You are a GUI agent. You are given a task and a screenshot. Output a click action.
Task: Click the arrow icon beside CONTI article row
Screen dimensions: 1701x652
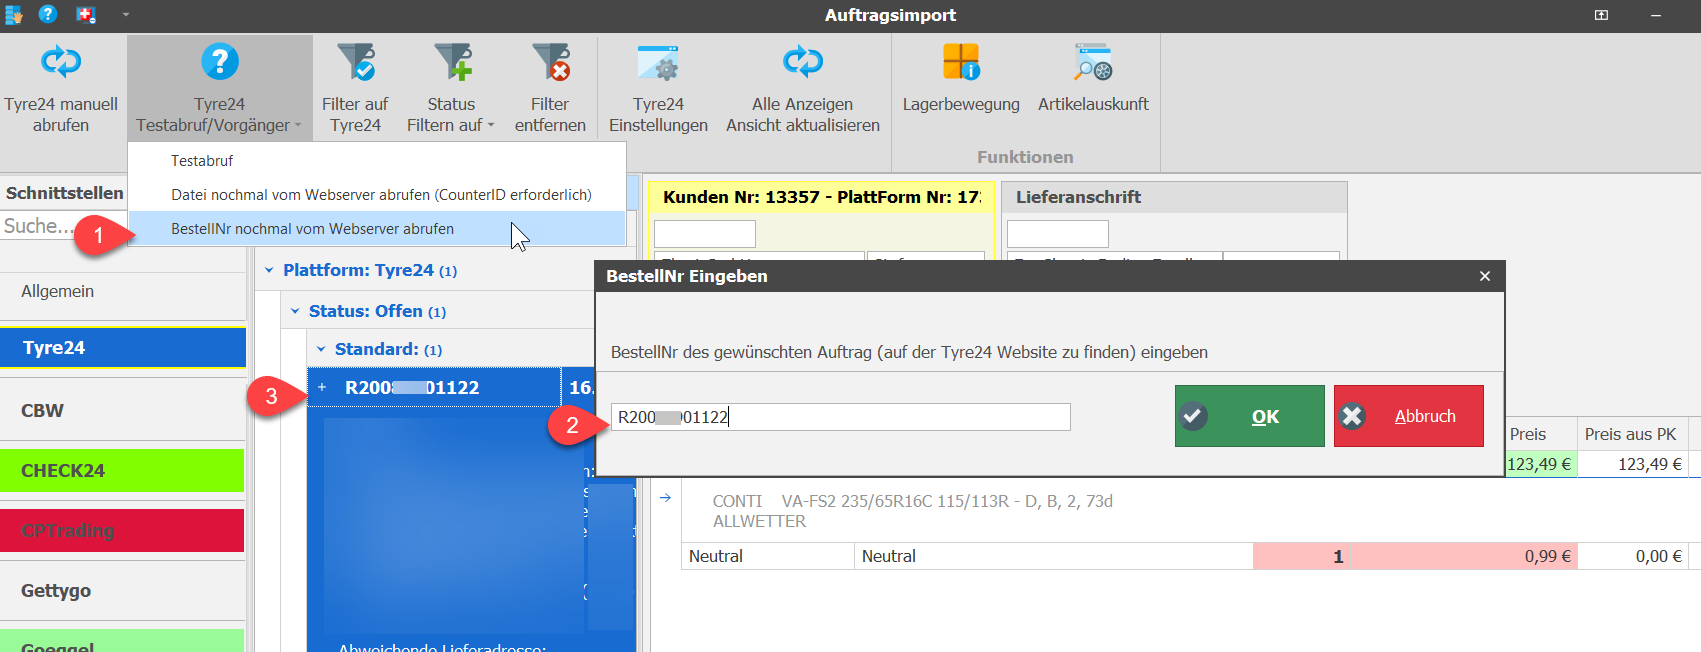click(665, 497)
